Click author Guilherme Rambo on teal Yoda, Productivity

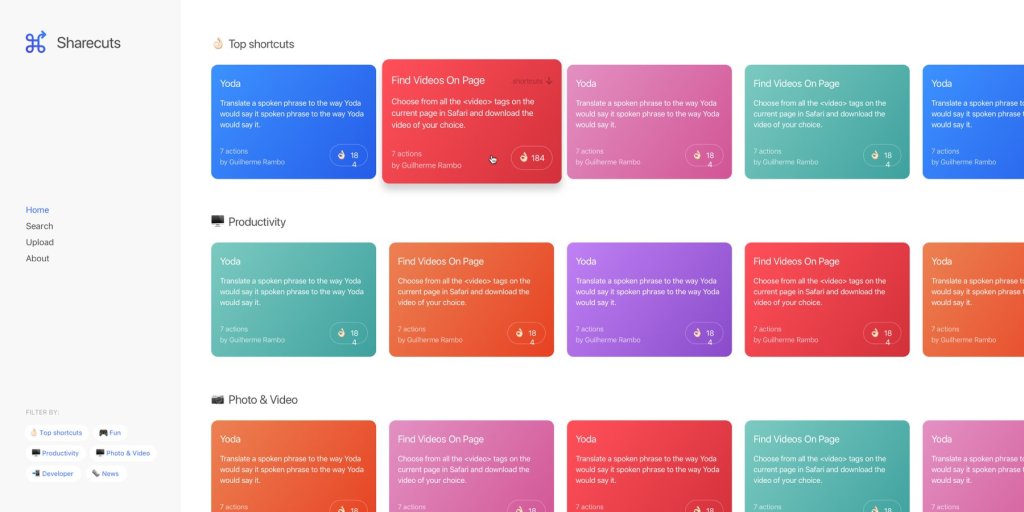252,340
